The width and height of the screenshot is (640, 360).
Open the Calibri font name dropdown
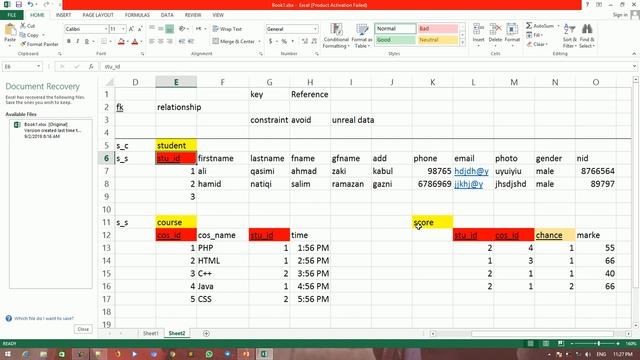[x=106, y=29]
